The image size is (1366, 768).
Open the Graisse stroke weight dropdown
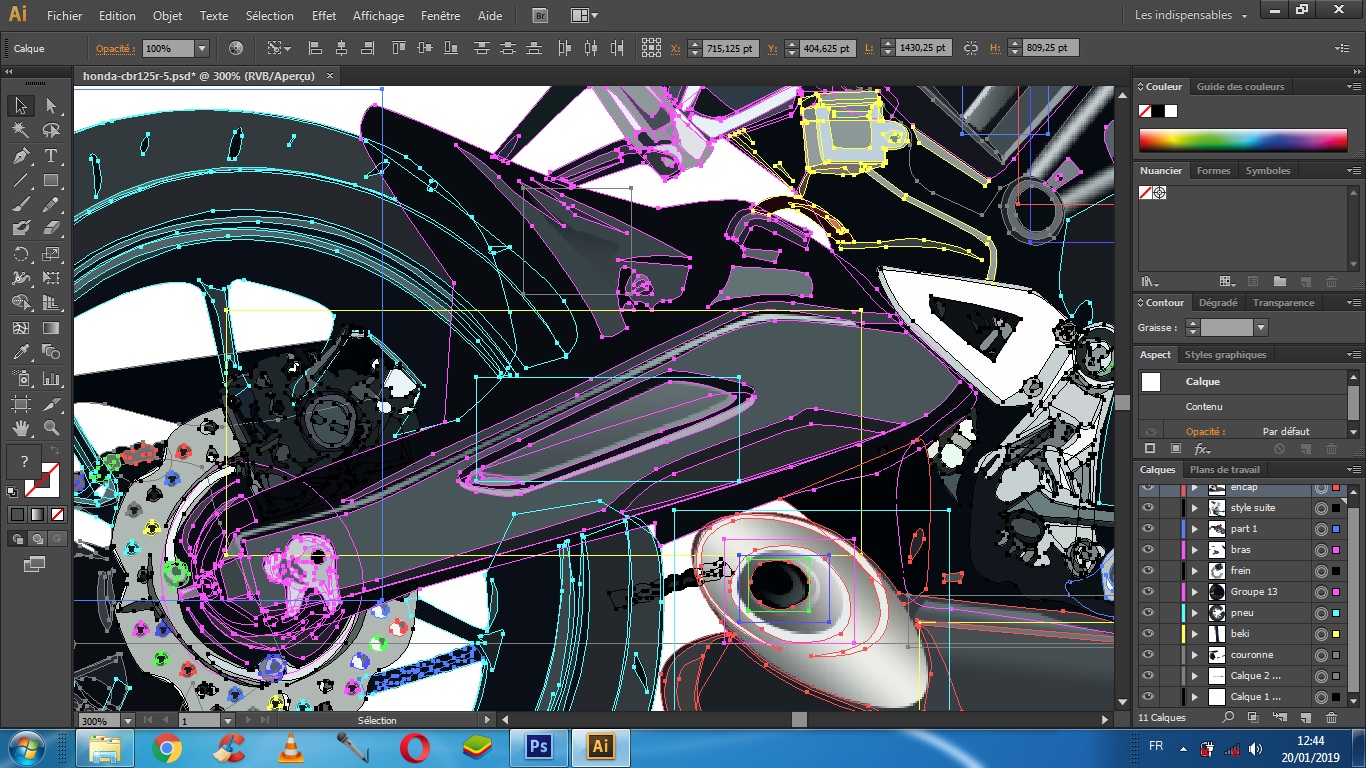coord(1261,327)
